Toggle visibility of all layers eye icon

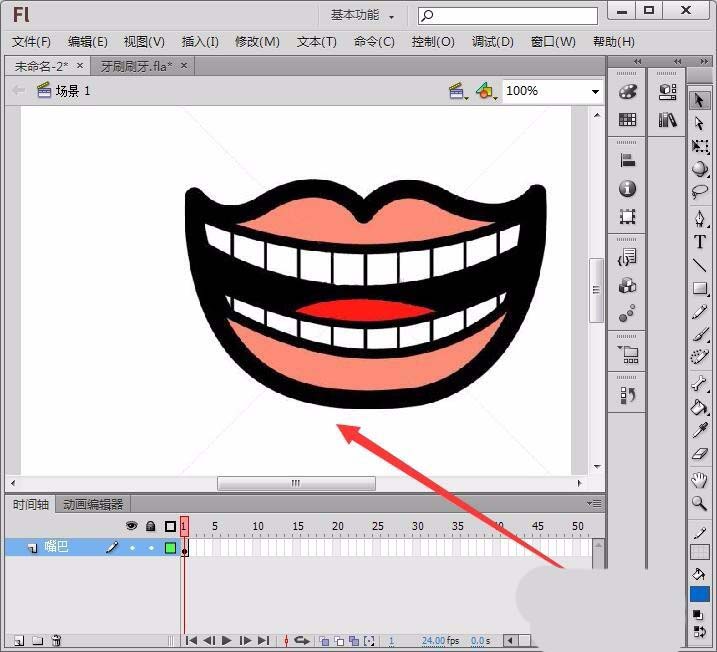coord(132,526)
